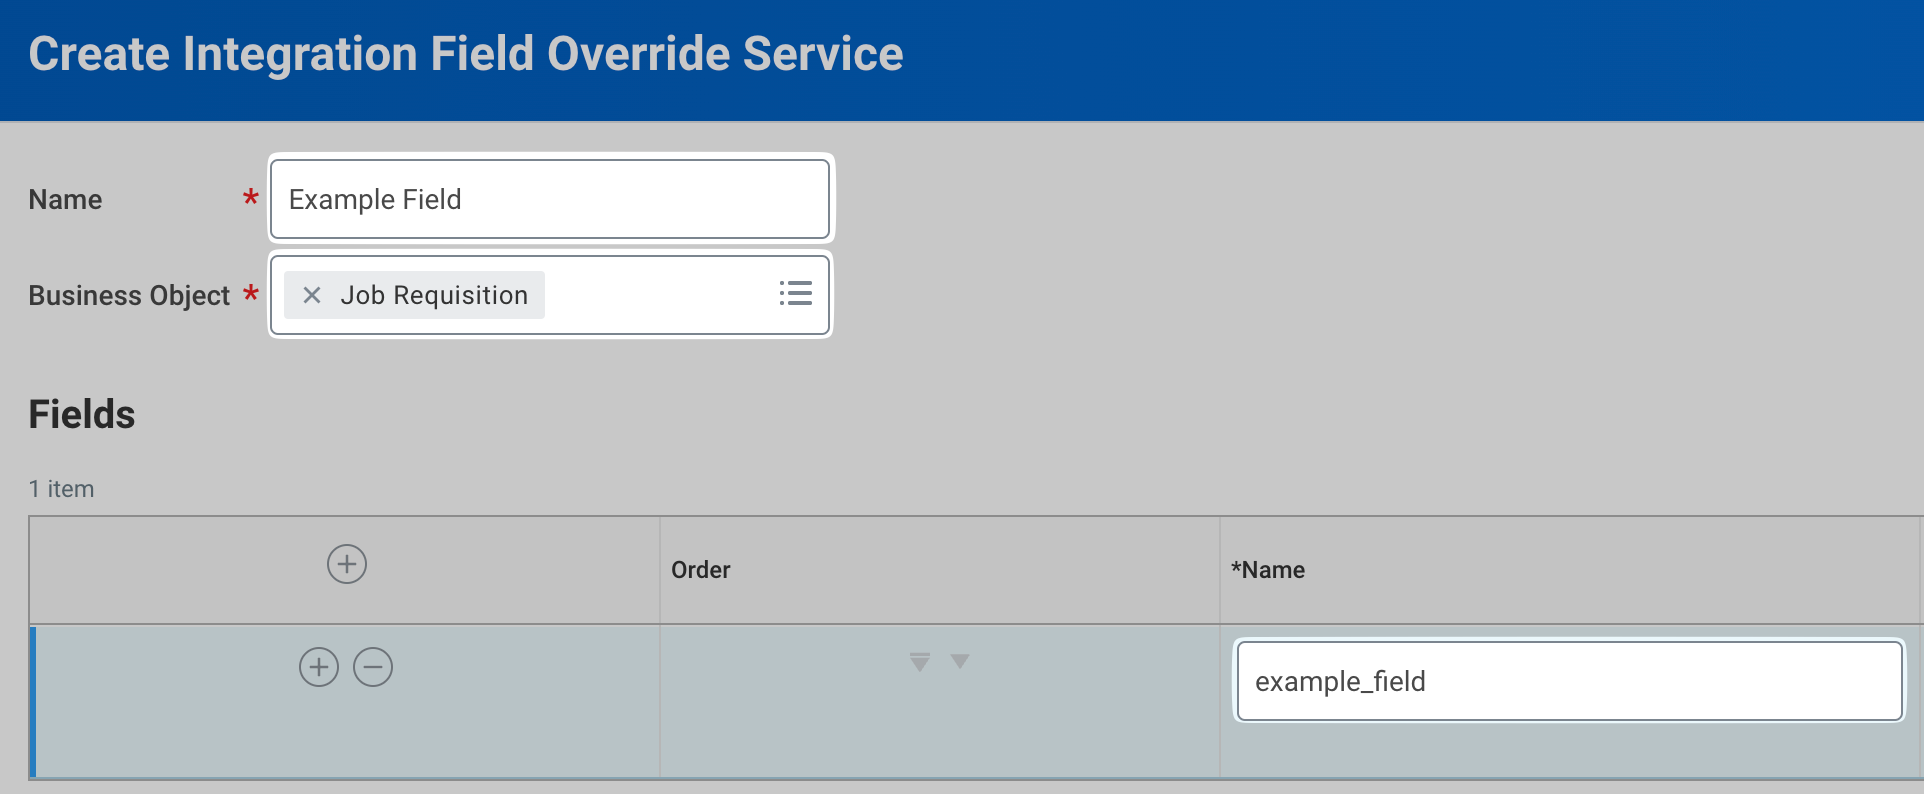Image resolution: width=1924 pixels, height=794 pixels.
Task: Click the Fields section heading
Action: 82,414
